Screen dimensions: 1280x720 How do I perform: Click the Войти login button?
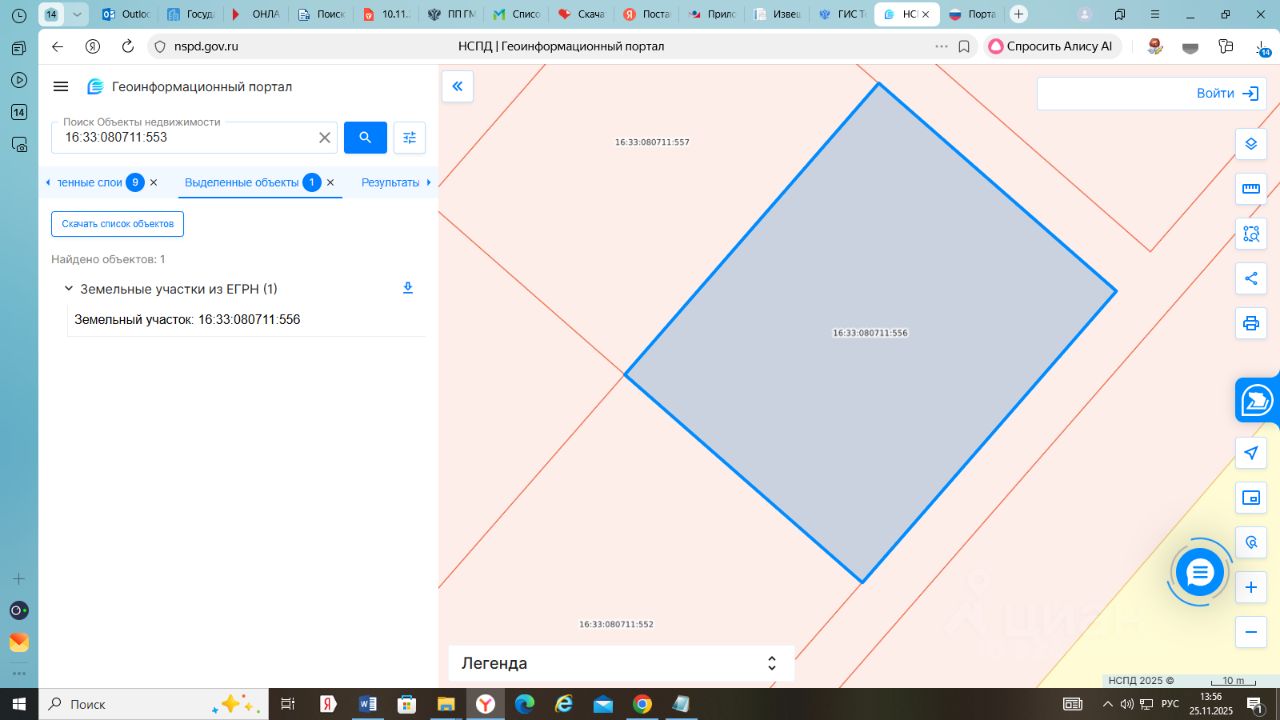[1227, 93]
